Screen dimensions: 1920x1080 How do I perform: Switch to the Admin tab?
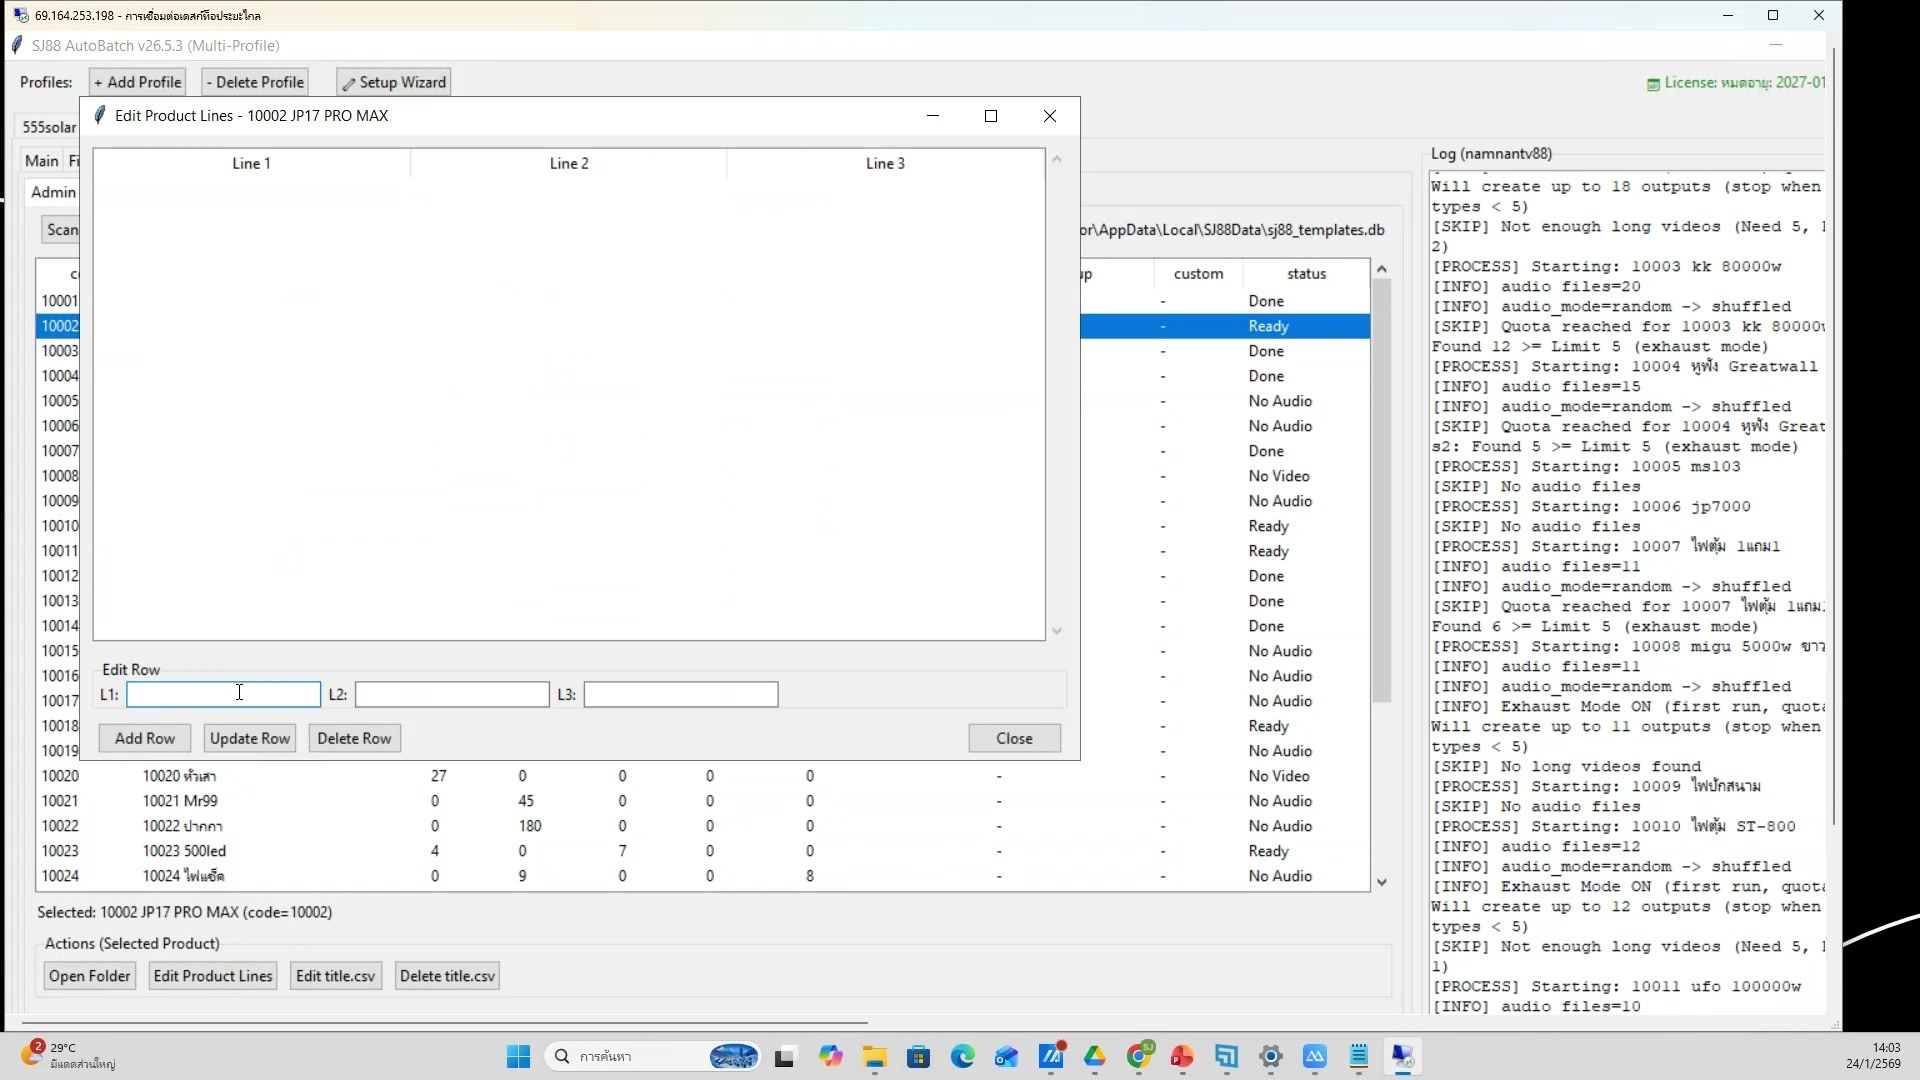[x=52, y=192]
